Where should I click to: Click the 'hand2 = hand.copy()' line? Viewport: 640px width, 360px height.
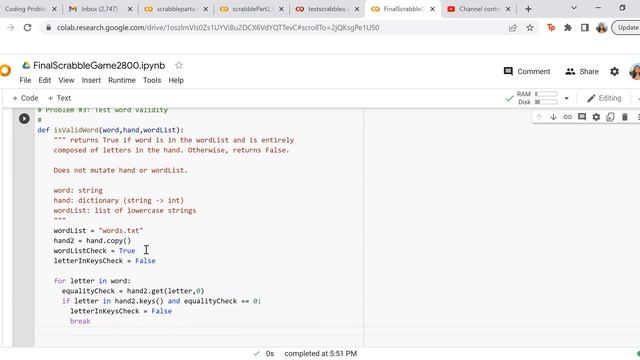[x=92, y=241]
